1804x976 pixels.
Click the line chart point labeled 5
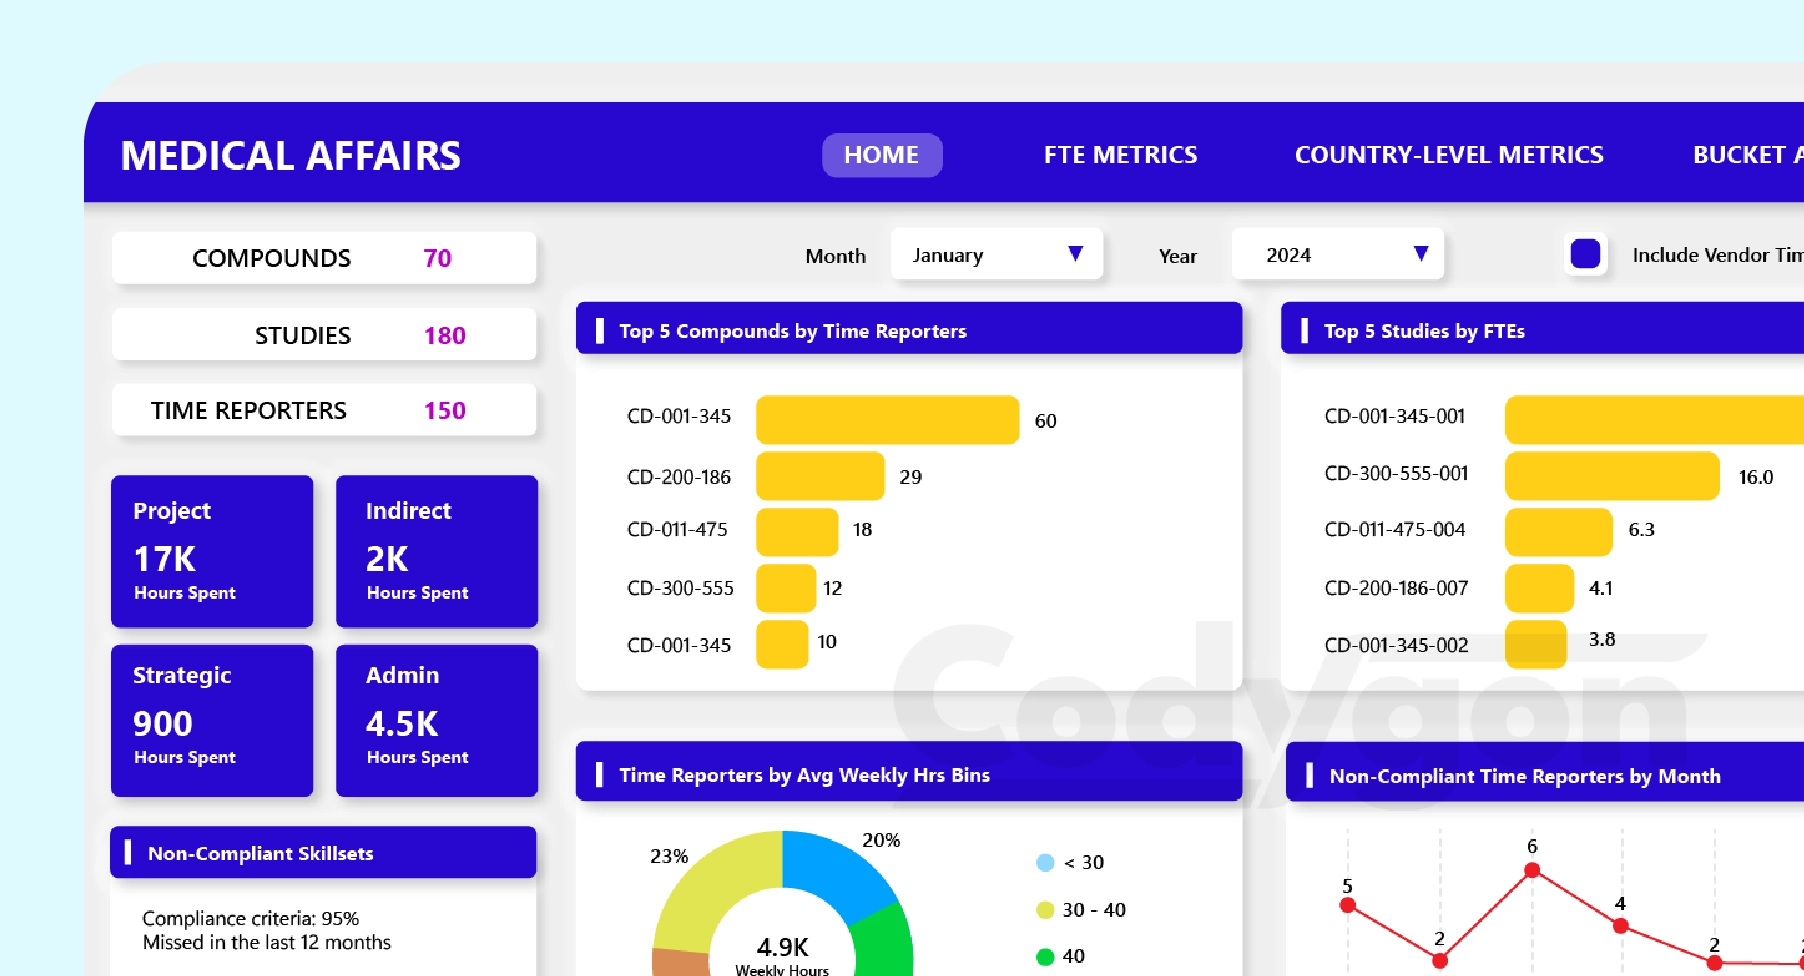click(1348, 905)
